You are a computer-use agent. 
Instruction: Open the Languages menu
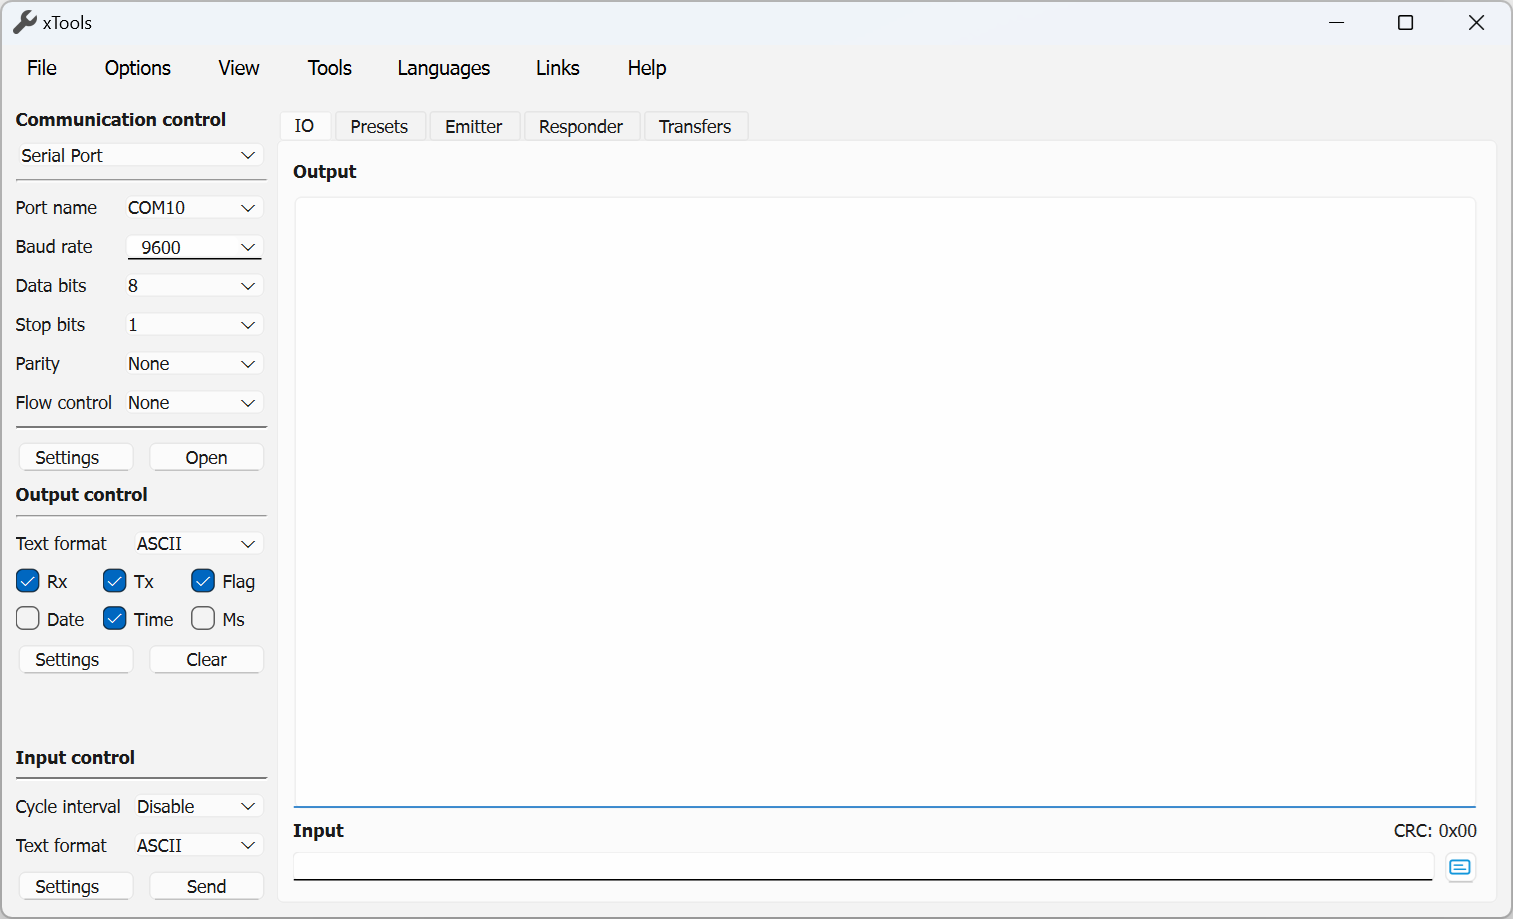click(443, 68)
